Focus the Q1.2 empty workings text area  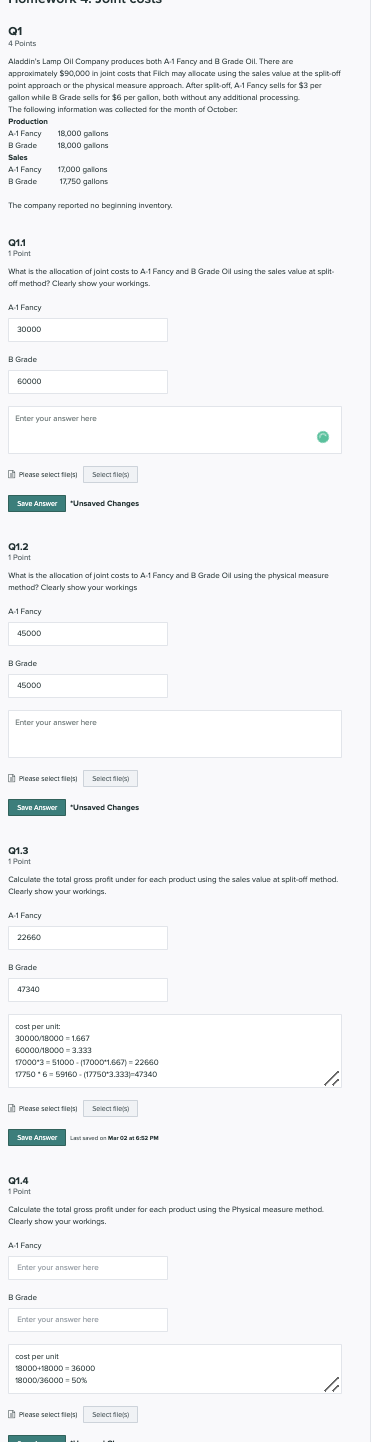tap(175, 734)
